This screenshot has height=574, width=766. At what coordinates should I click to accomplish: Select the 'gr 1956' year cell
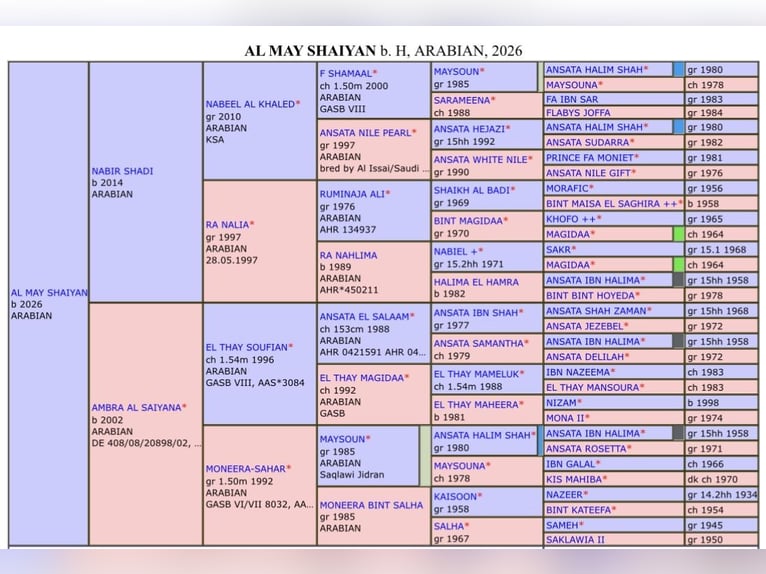[x=722, y=188]
